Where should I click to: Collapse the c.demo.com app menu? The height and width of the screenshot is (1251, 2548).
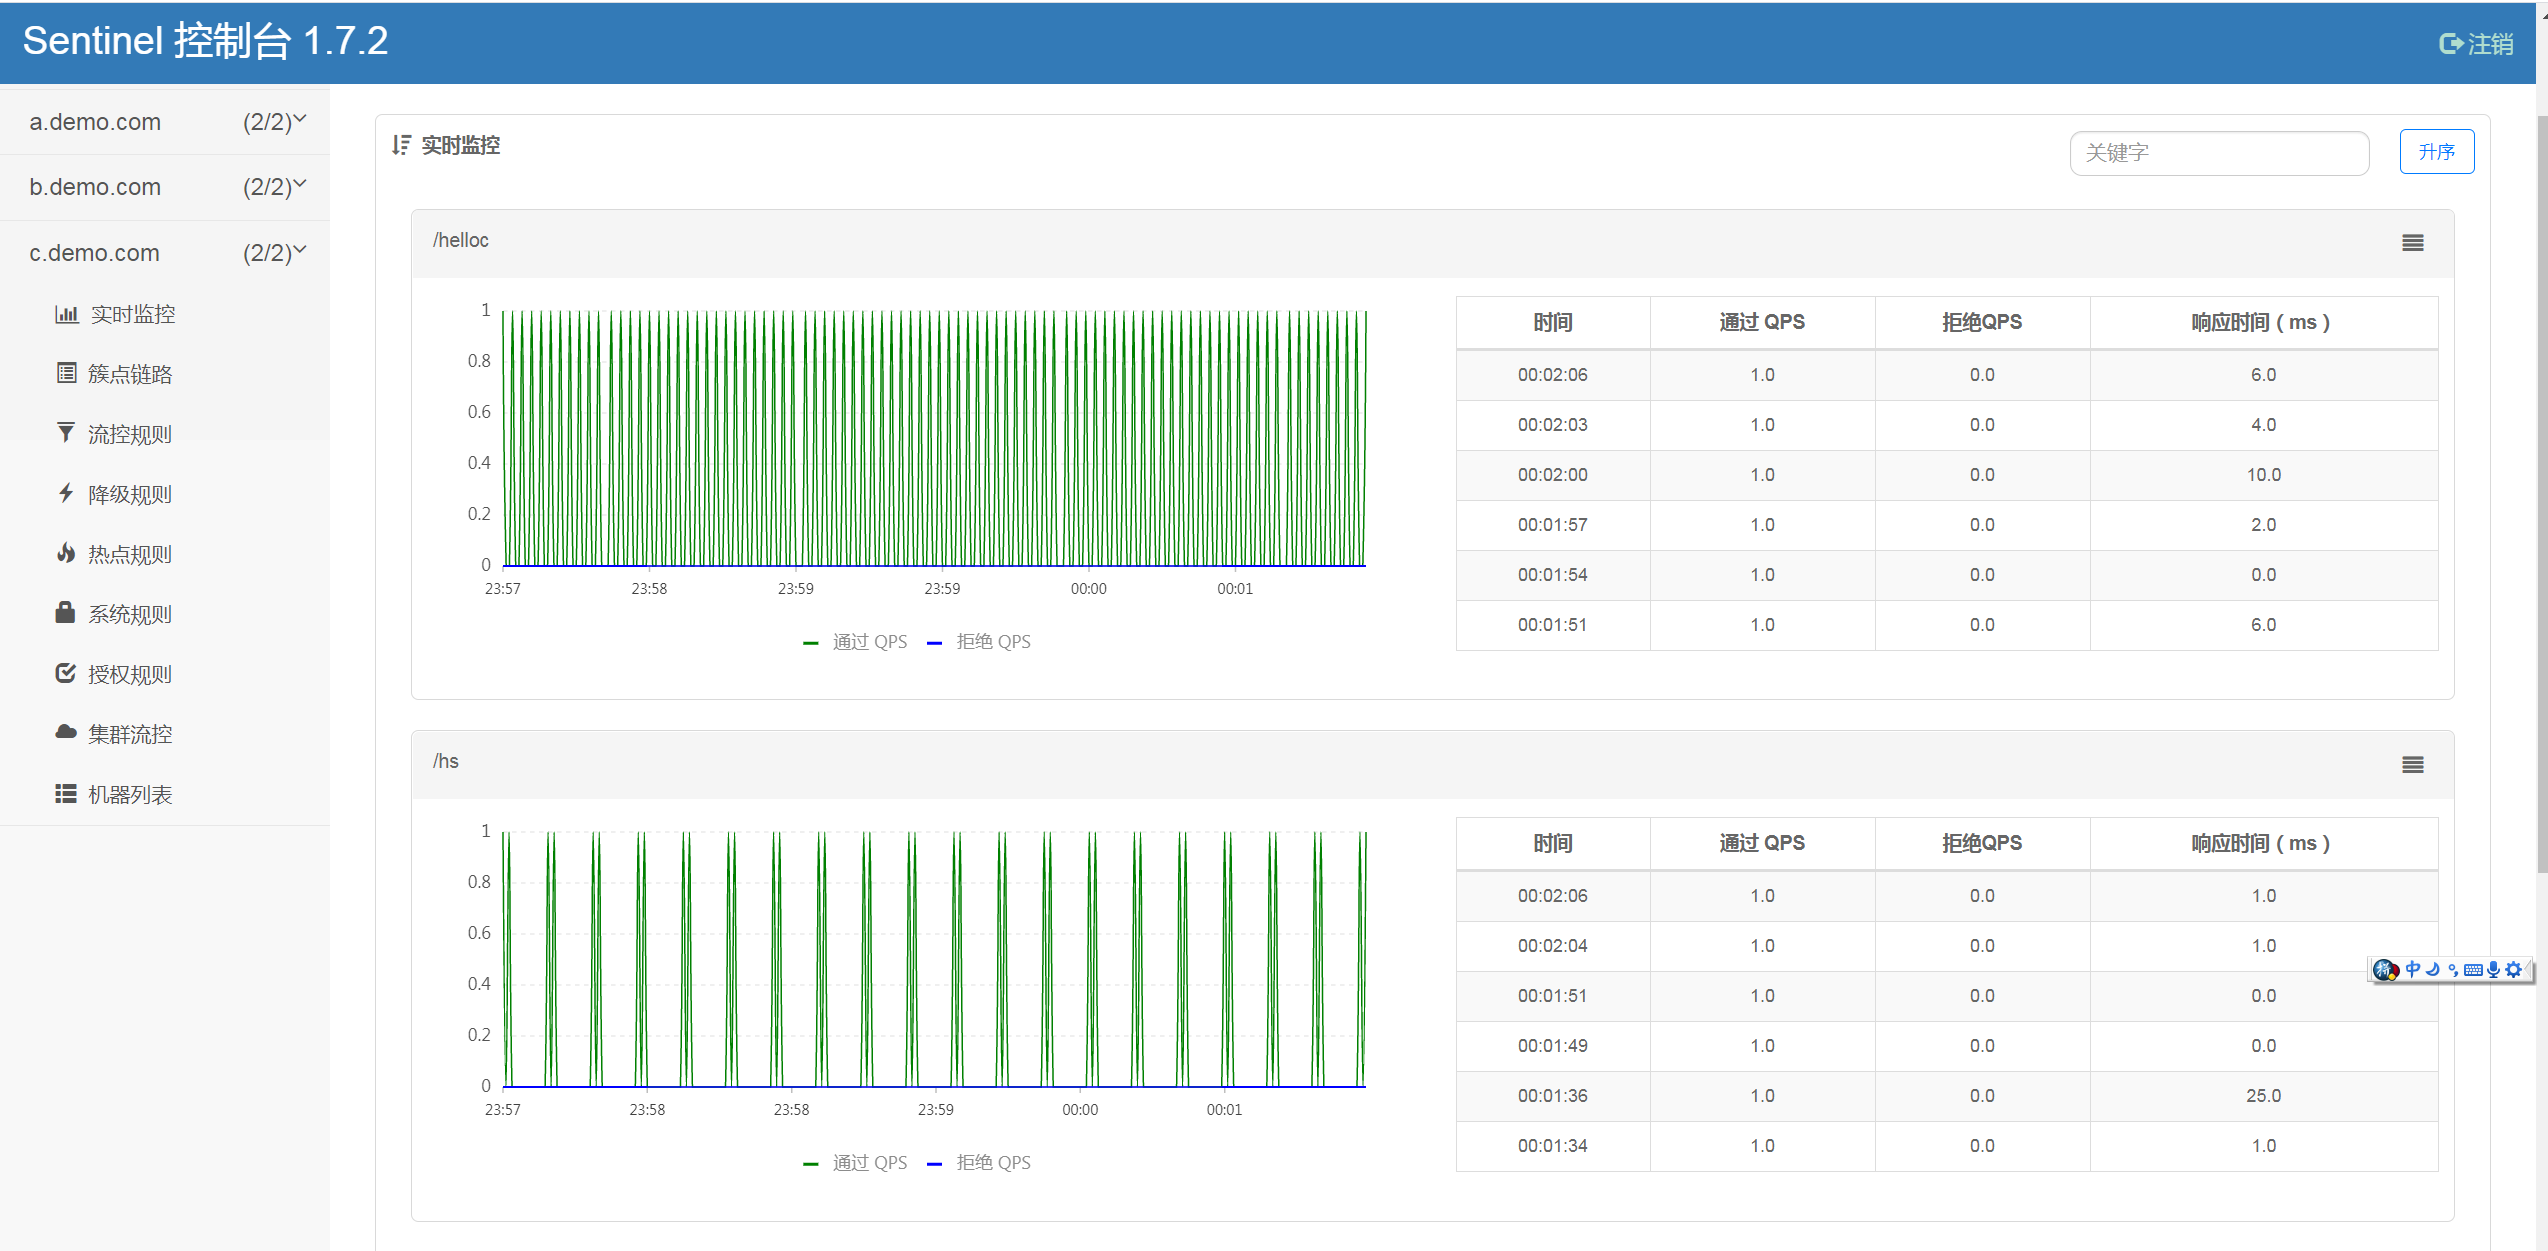[x=165, y=253]
